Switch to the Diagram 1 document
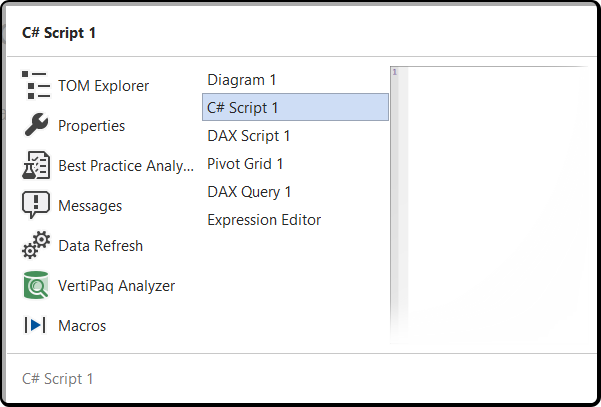Viewport: 601px width, 407px height. click(x=242, y=80)
